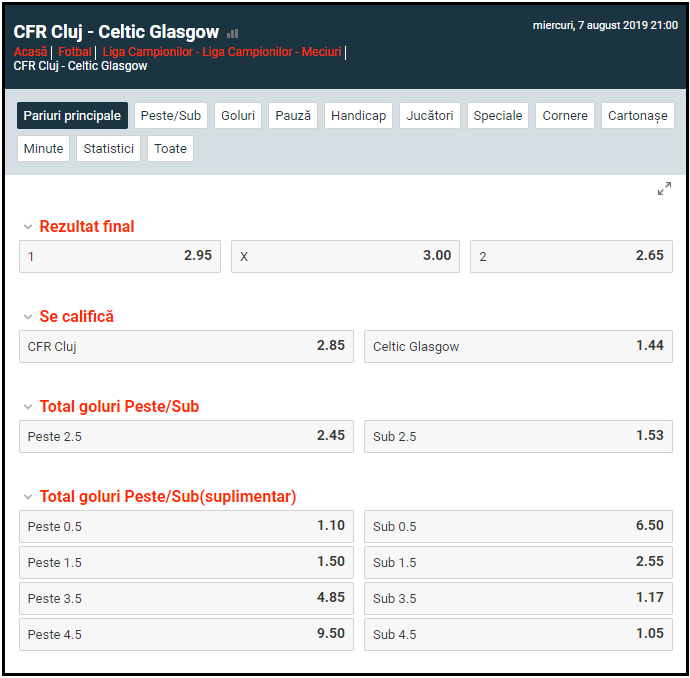Pick Celtic Glasgow to qualify at 1.44
Viewport: 690px width, 678px height.
click(518, 347)
